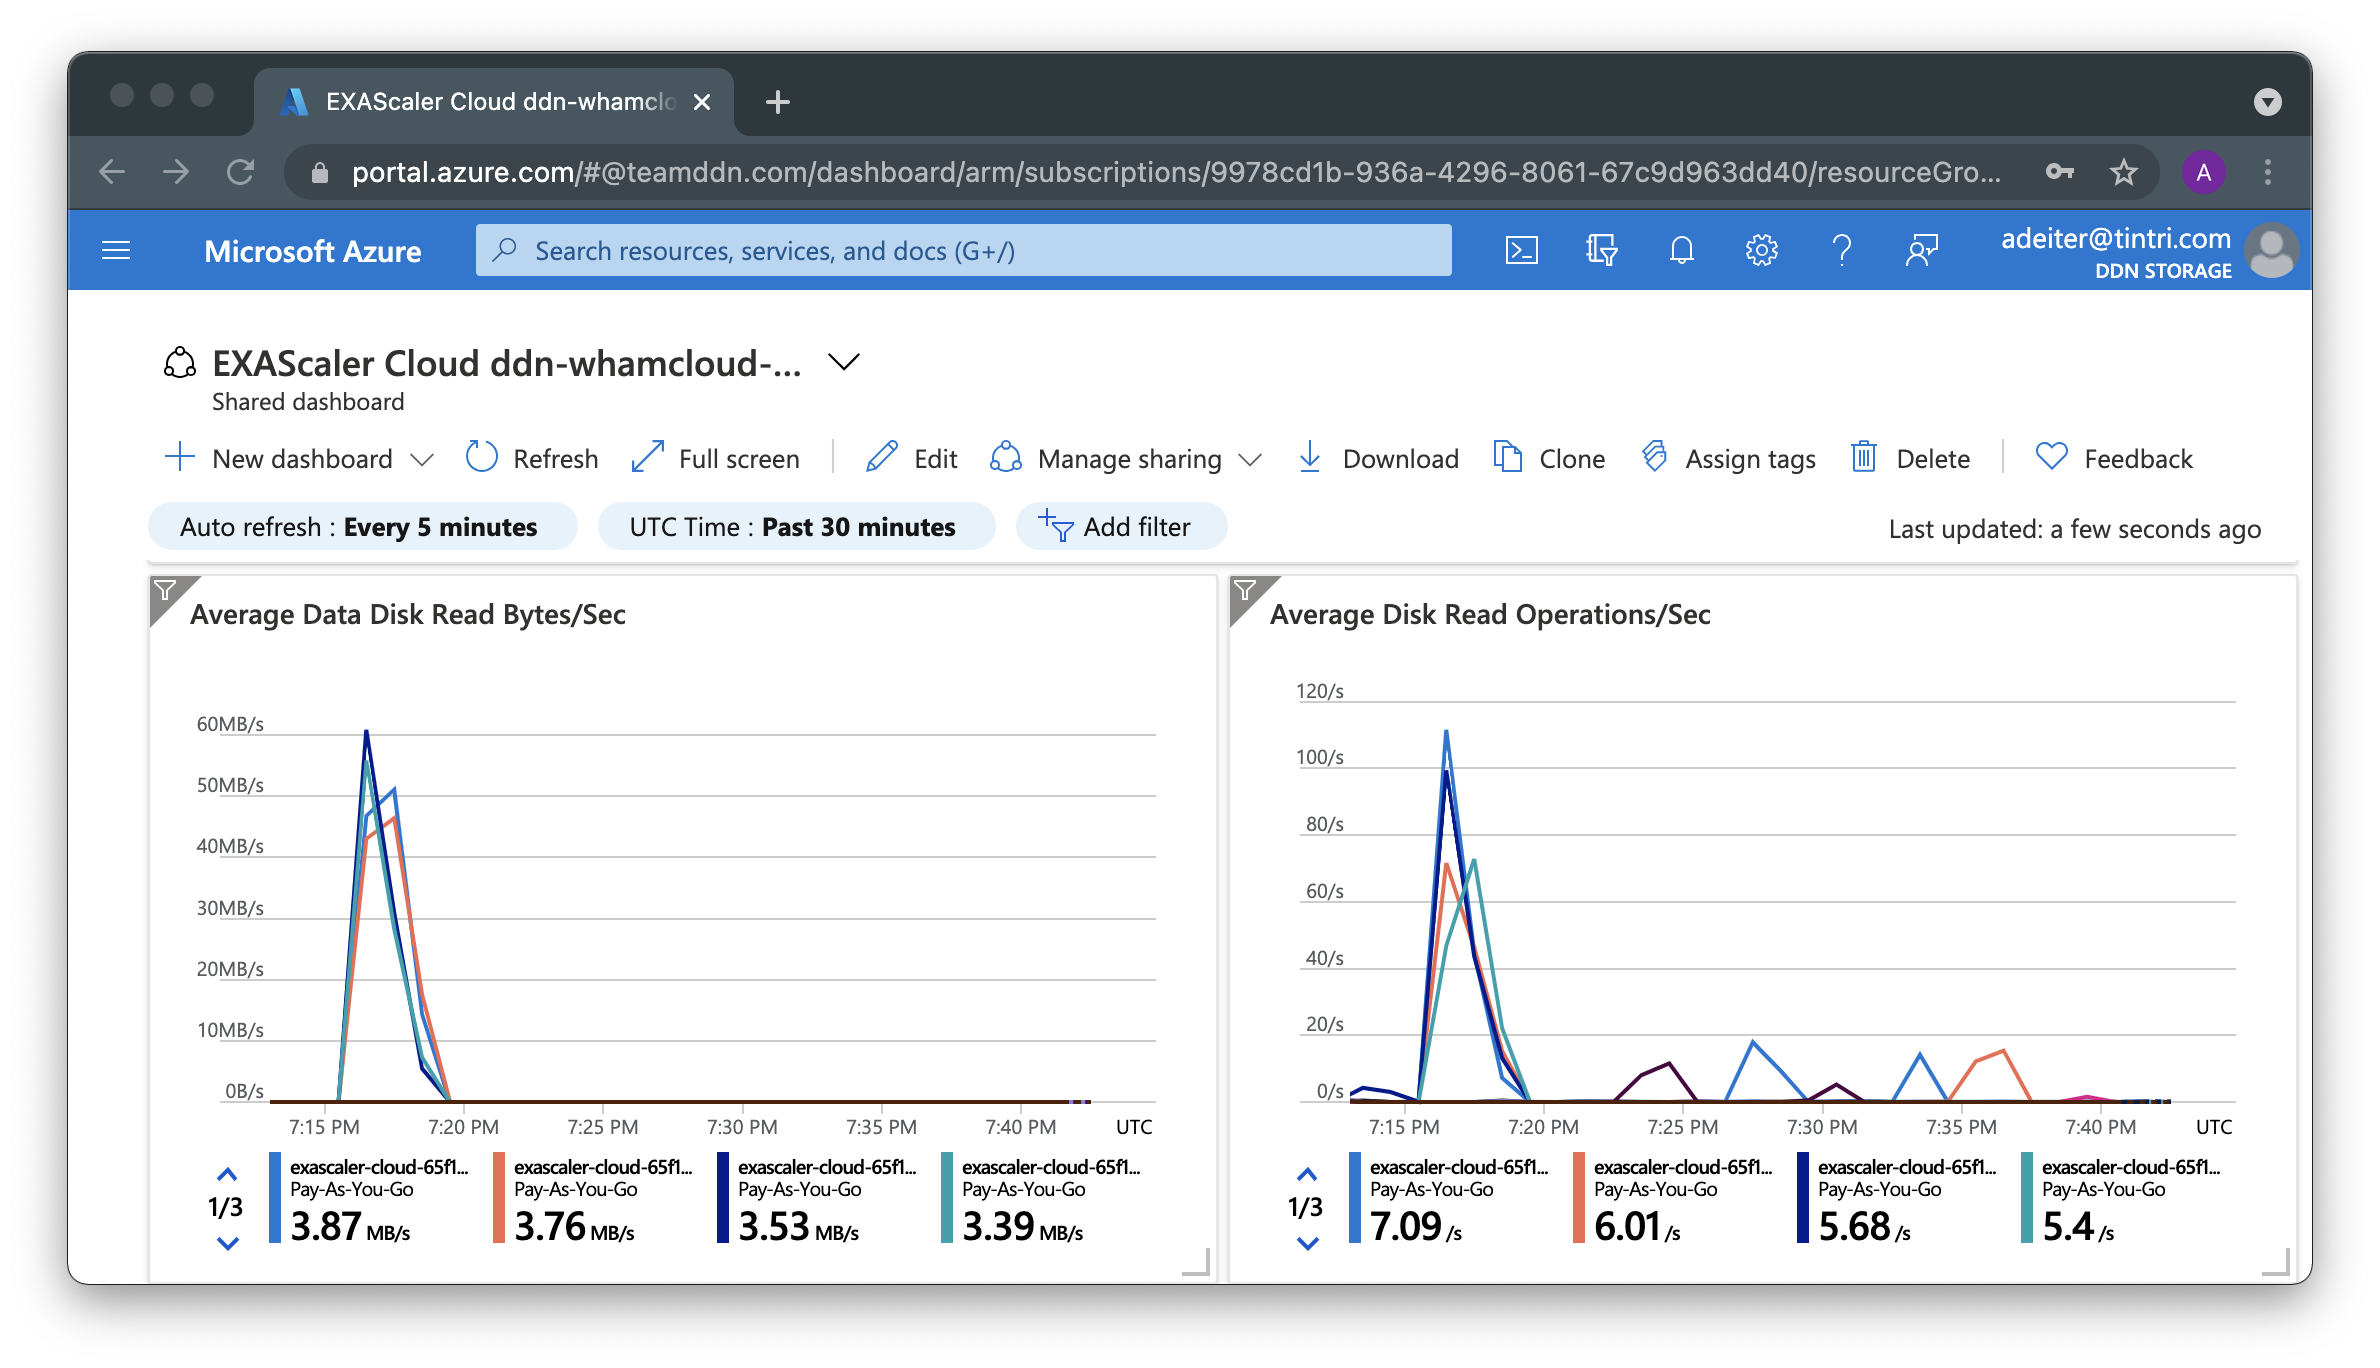Click Download in the dashboard toolbar
This screenshot has width=2380, height=1368.
(x=1378, y=459)
